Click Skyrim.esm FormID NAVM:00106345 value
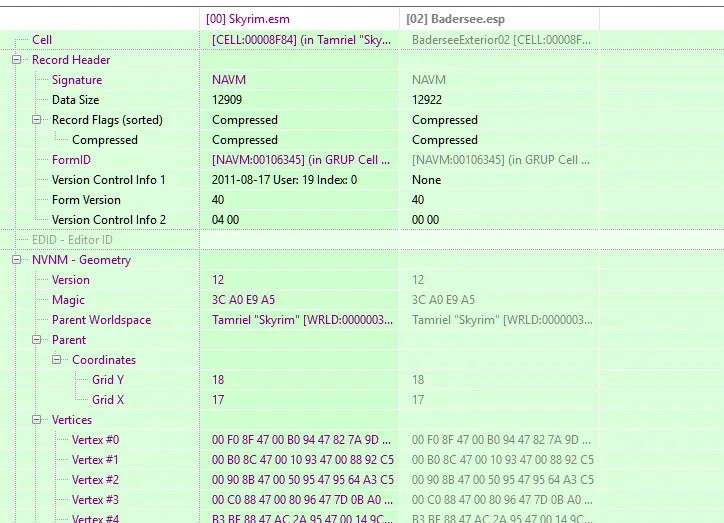724x523 pixels. [x=301, y=160]
